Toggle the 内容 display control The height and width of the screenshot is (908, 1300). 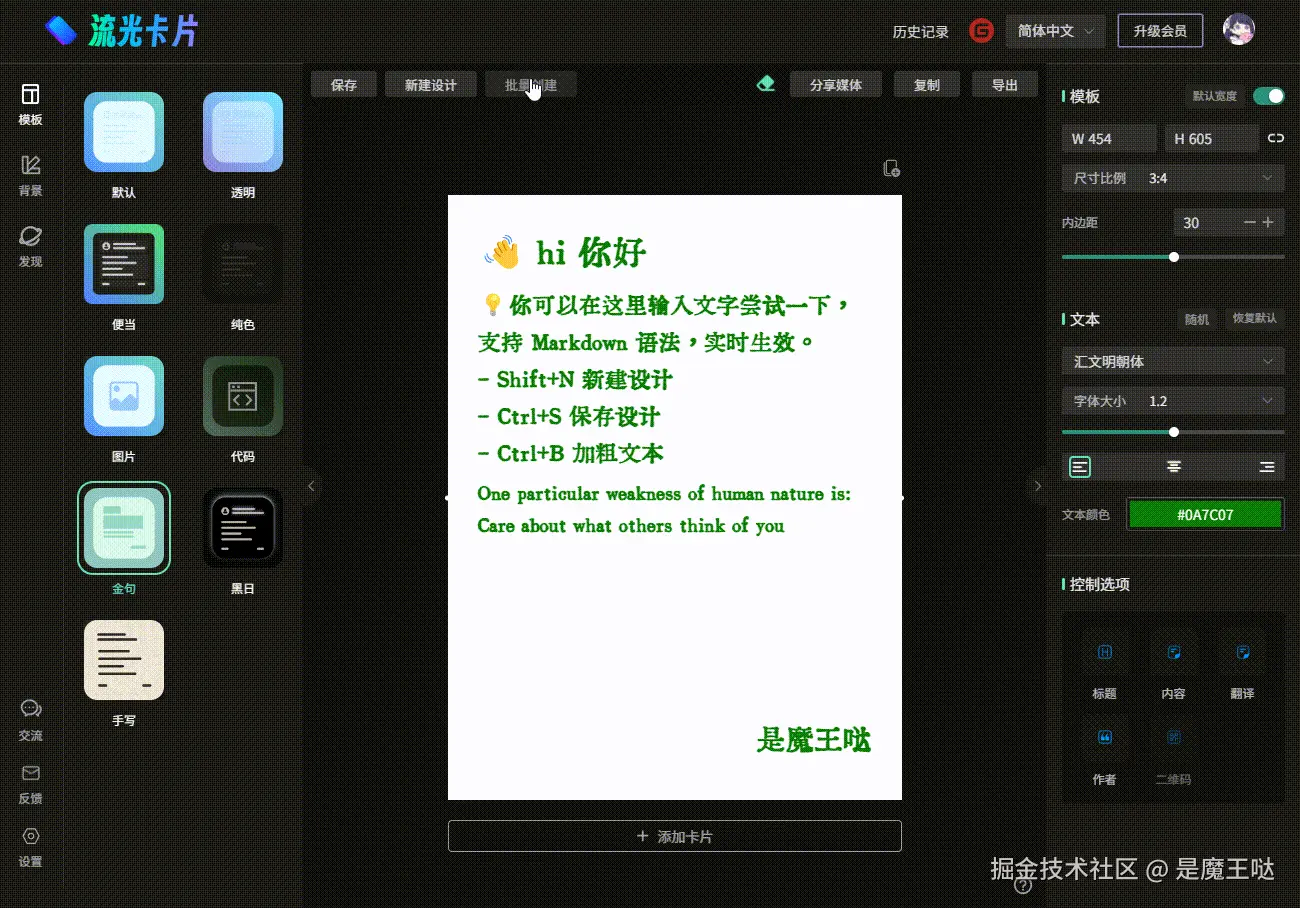tap(1174, 652)
